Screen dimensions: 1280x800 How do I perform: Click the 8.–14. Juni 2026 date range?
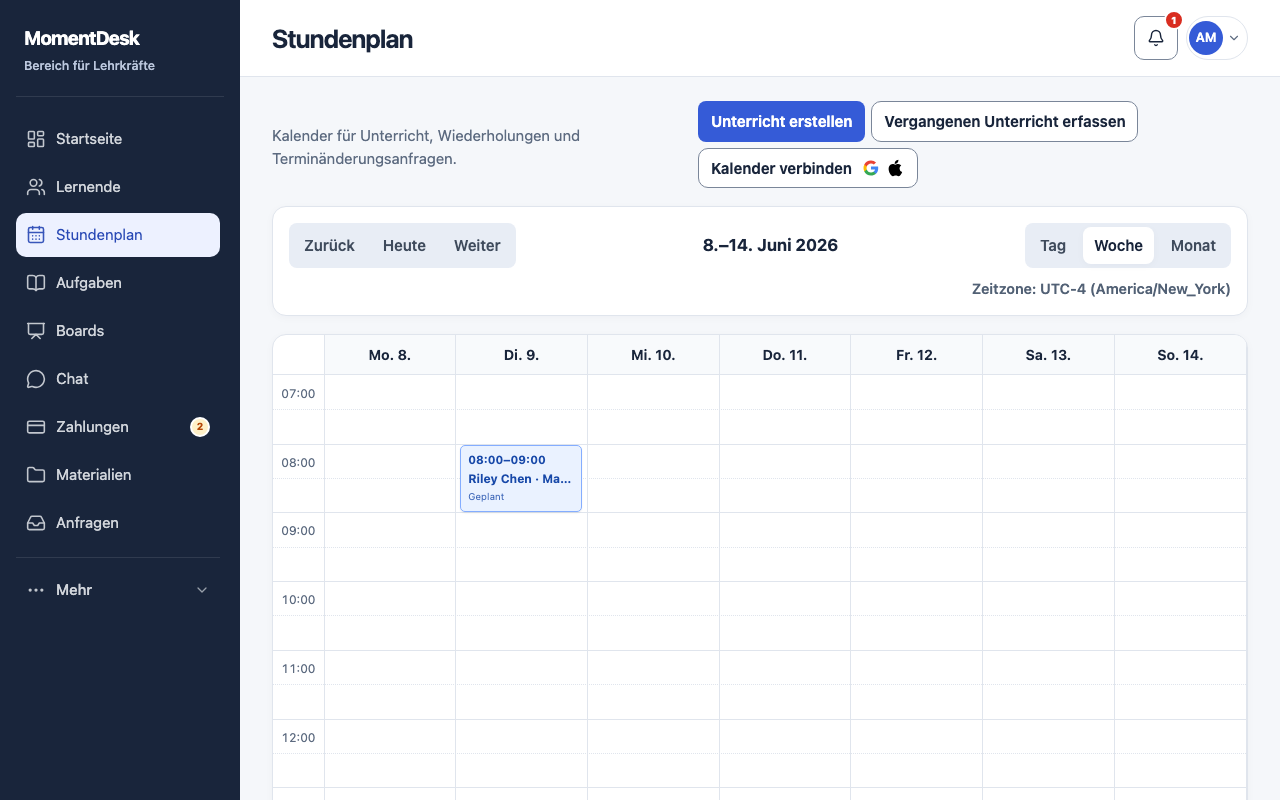770,246
